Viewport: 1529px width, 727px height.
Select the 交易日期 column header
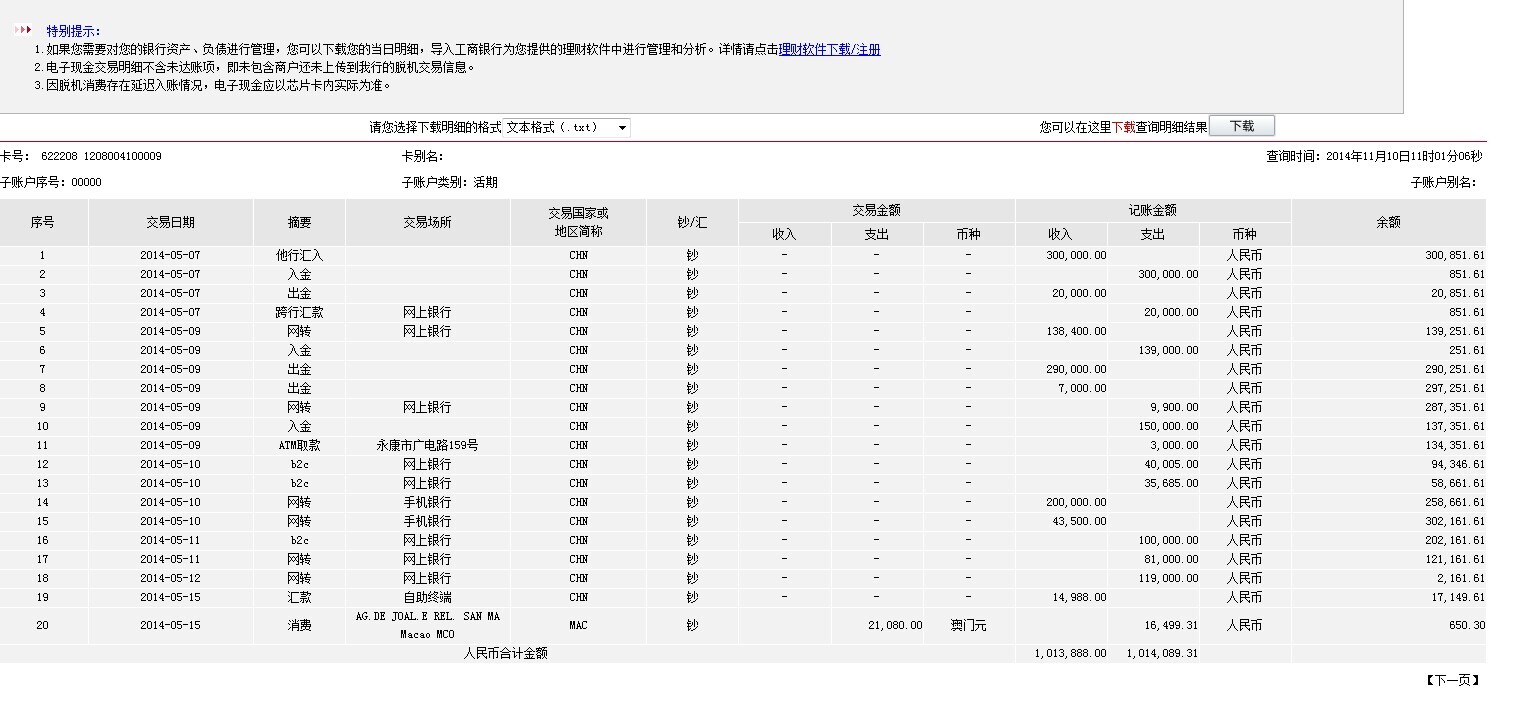(x=170, y=223)
